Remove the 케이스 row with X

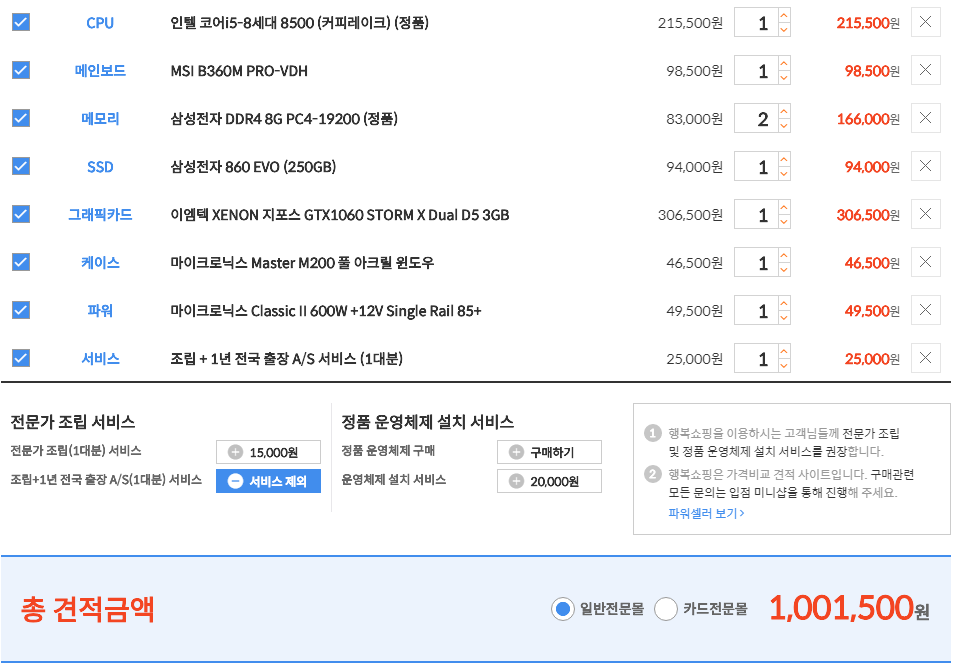(x=925, y=262)
